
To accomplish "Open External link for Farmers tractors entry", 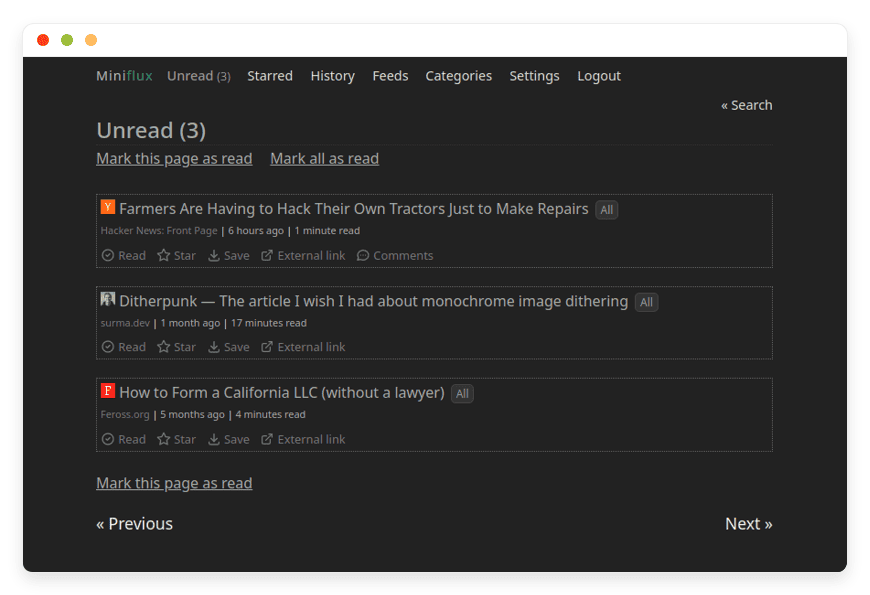I will [x=303, y=255].
